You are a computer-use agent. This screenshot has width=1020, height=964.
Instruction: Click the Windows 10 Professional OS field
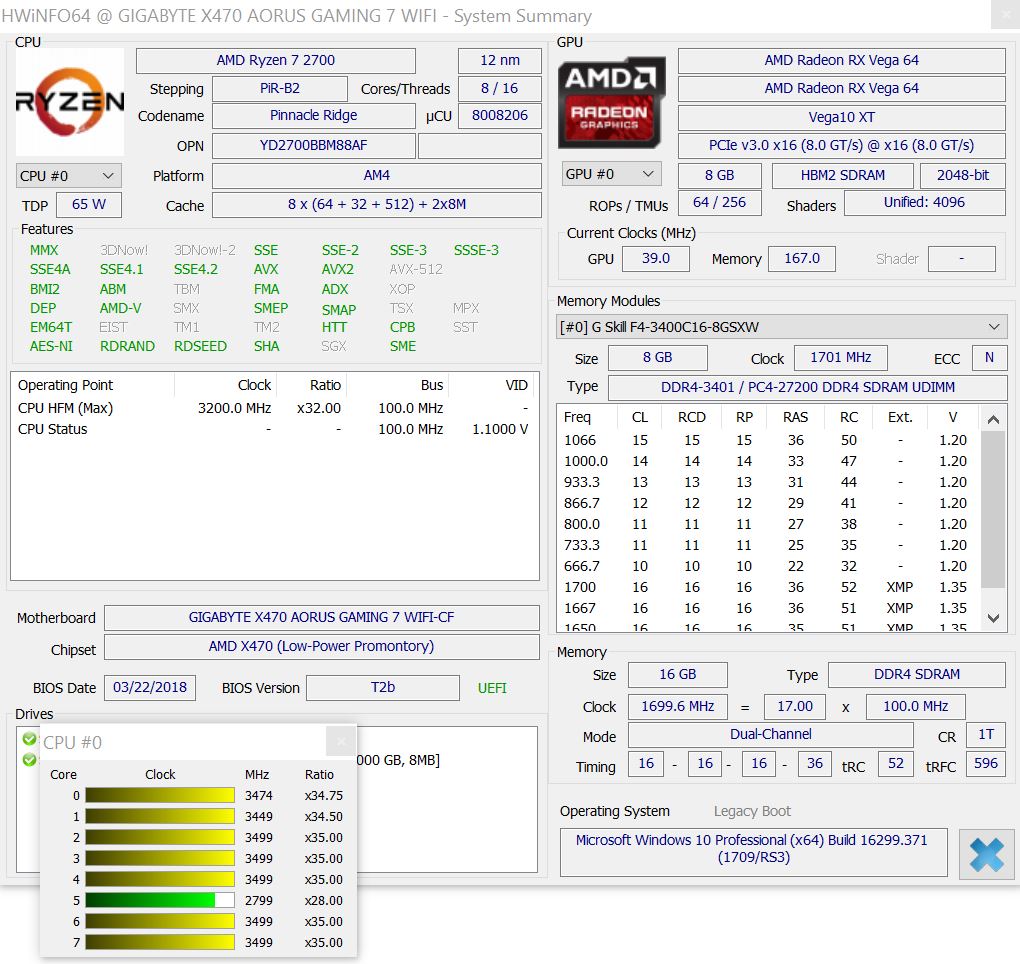pos(753,852)
